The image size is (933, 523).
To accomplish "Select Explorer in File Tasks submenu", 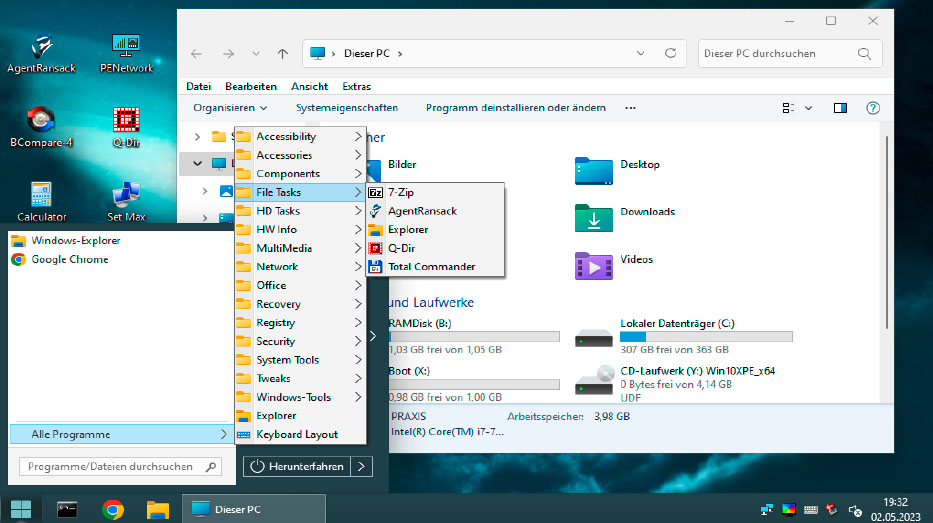I will coord(435,229).
